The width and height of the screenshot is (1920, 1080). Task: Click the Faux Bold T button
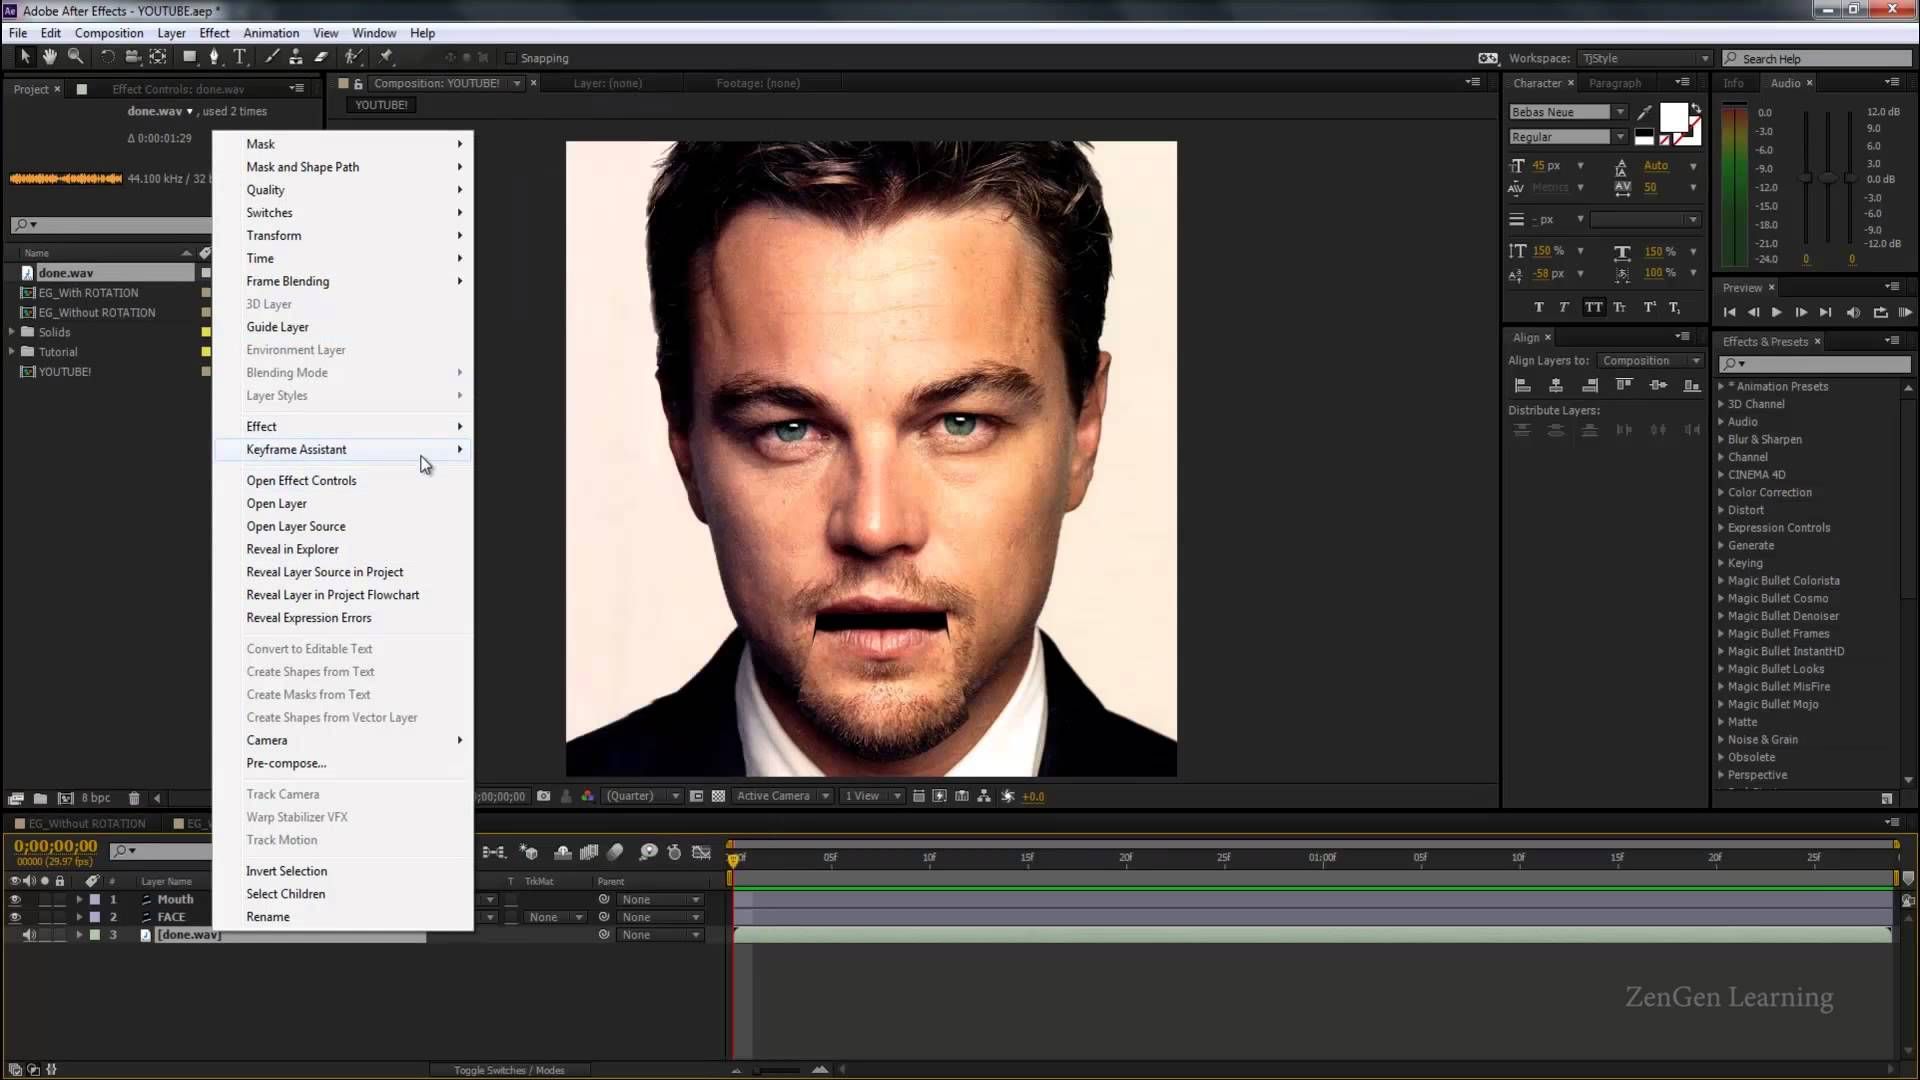[x=1539, y=308]
